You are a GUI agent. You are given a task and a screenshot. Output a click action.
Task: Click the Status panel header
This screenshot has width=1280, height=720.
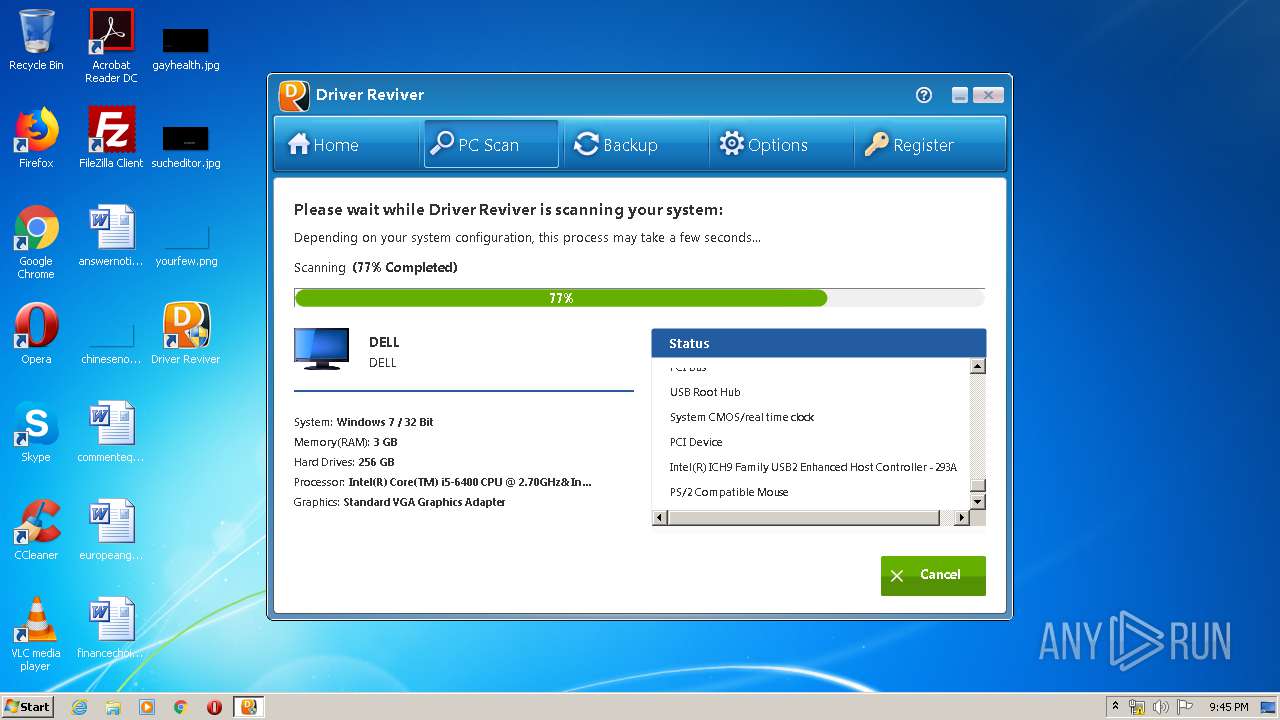(819, 343)
